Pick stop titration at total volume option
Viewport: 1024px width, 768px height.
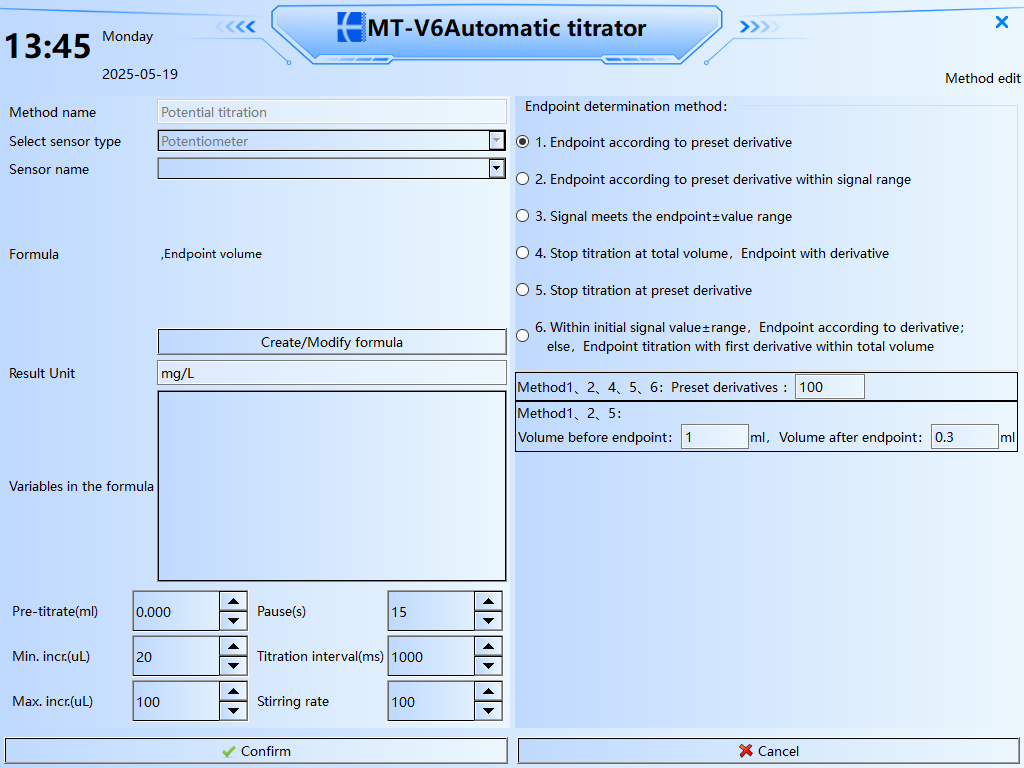(522, 253)
